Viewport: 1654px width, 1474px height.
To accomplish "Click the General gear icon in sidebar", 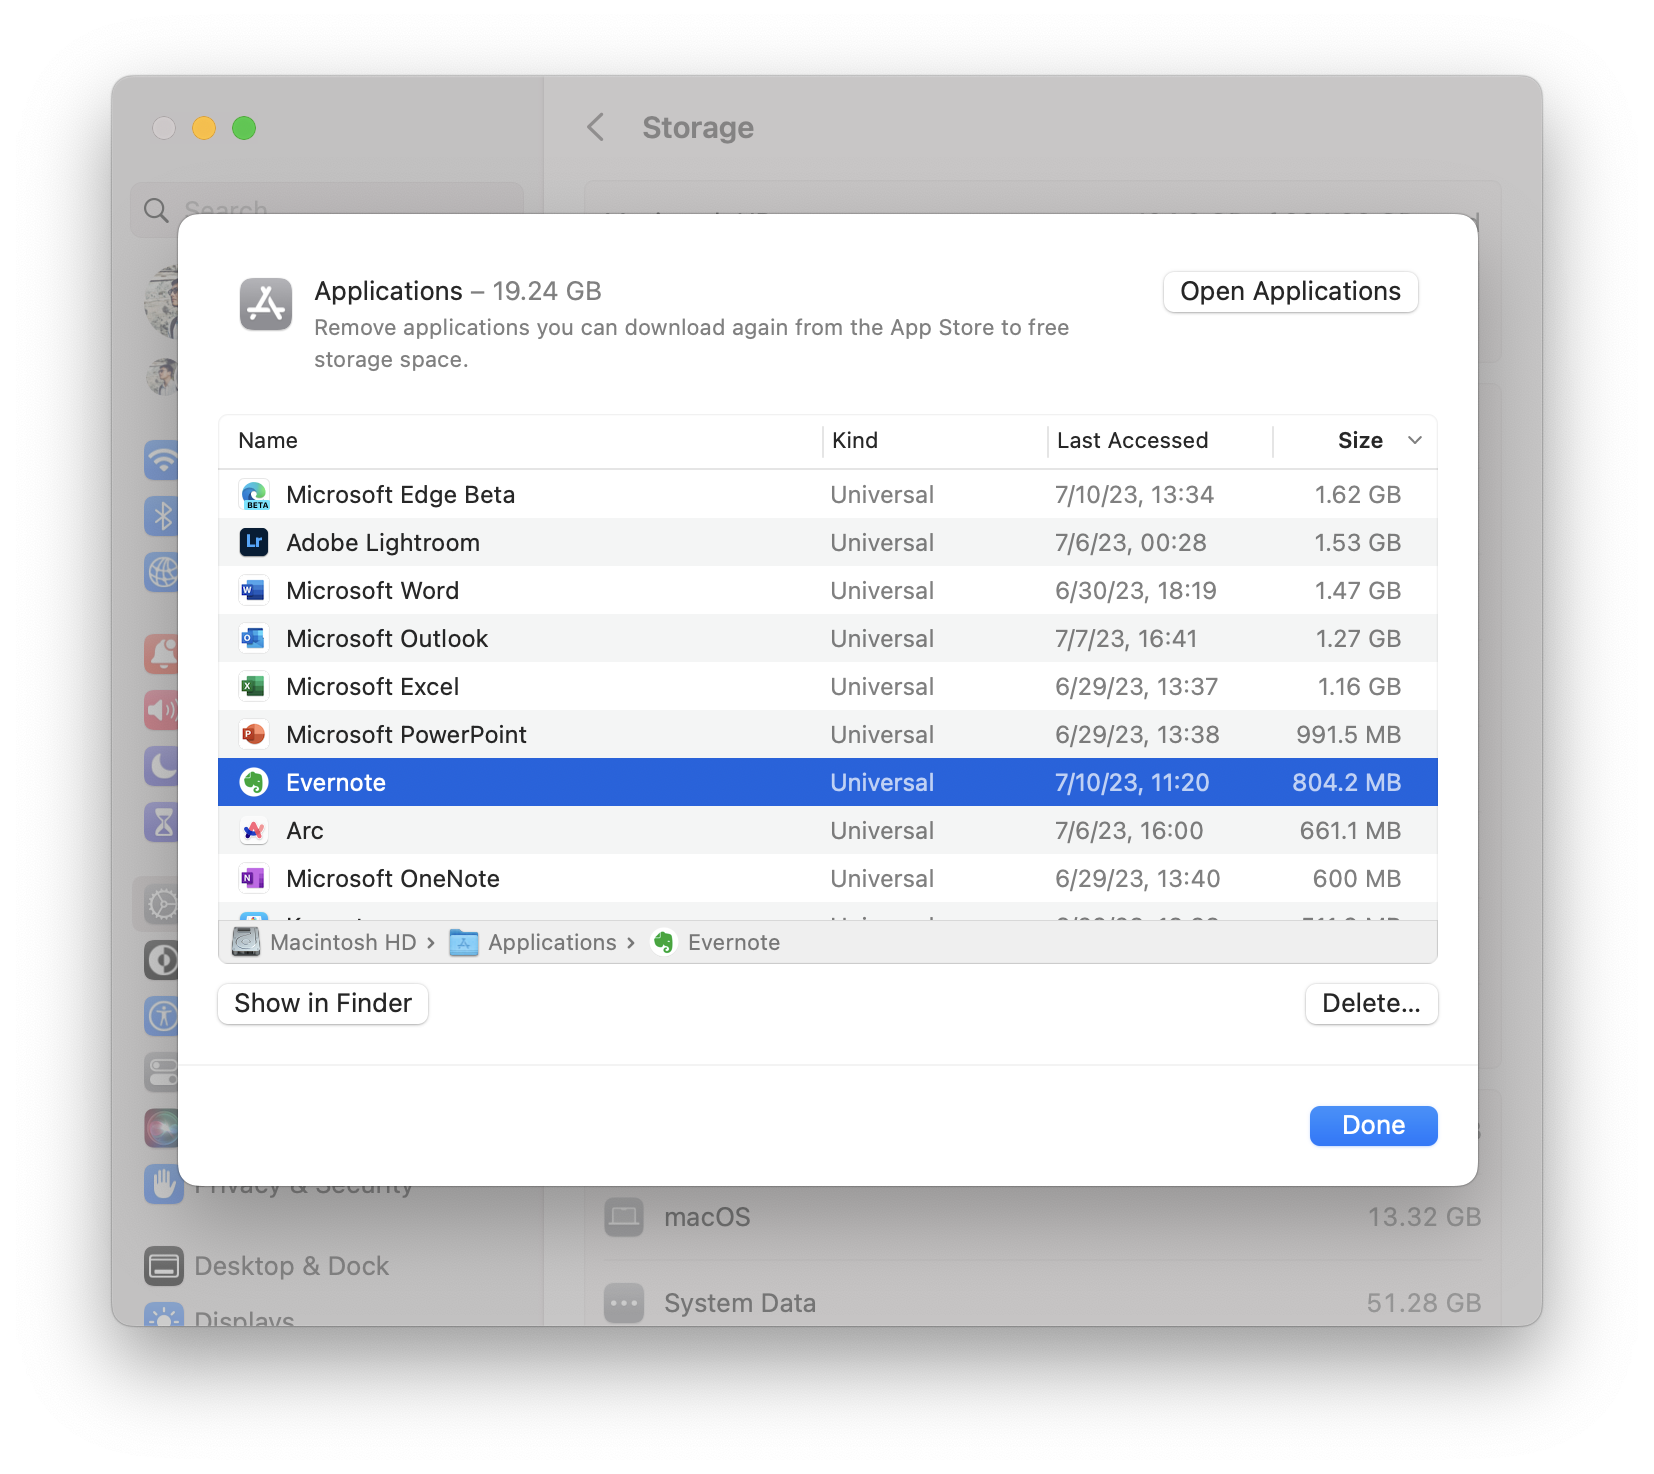I will pos(161,904).
